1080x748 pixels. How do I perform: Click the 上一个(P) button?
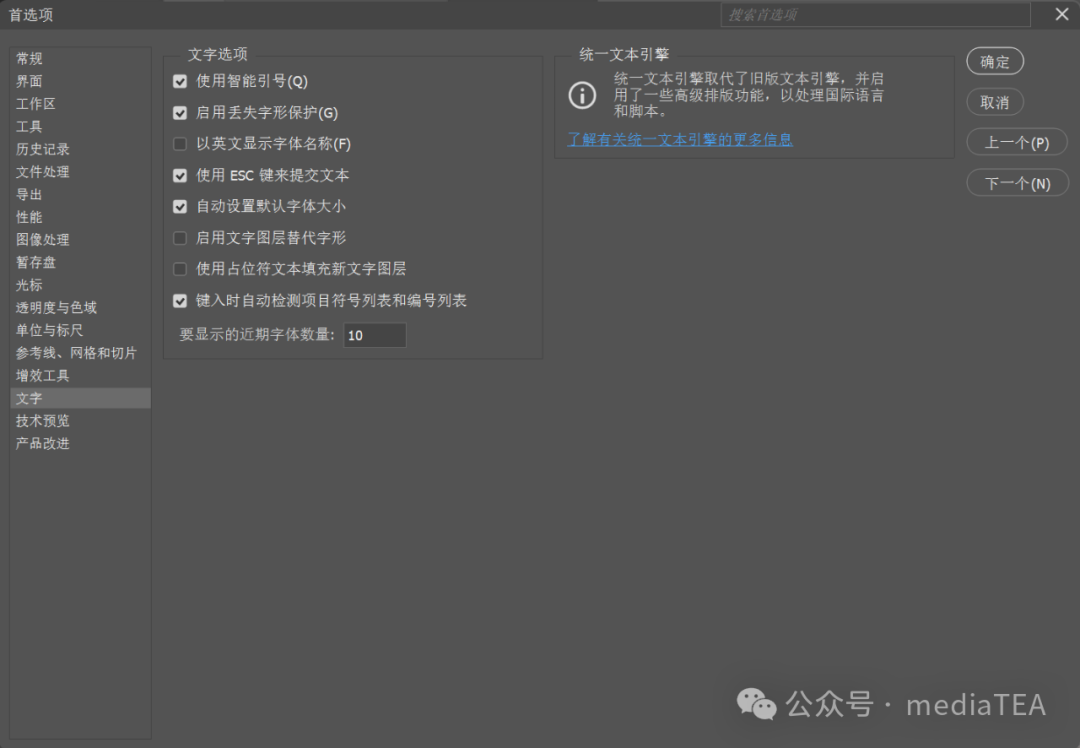[1017, 142]
